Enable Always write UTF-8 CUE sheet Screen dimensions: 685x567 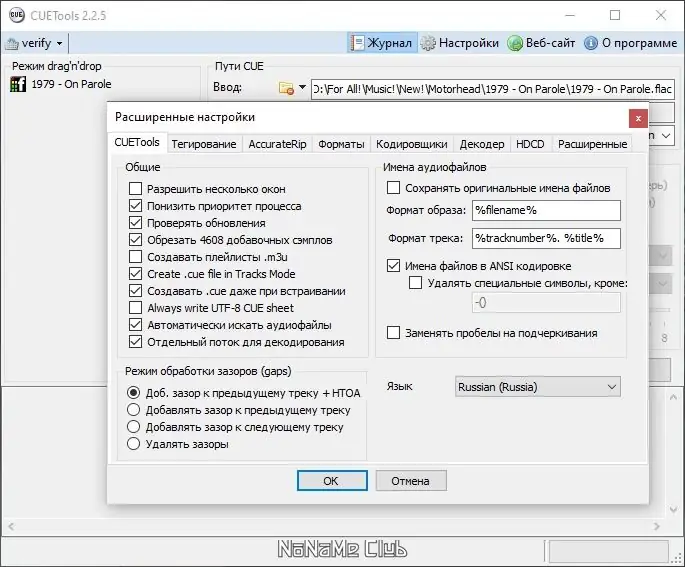[x=135, y=308]
